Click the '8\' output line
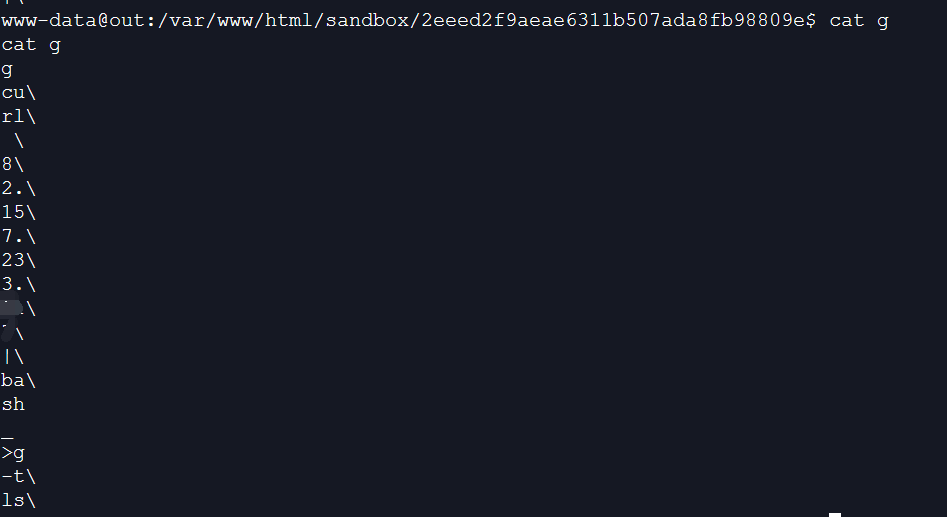 pyautogui.click(x=13, y=165)
